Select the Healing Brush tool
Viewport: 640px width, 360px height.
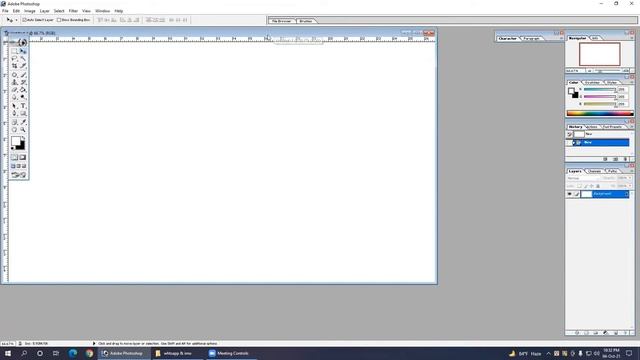pos(14,75)
